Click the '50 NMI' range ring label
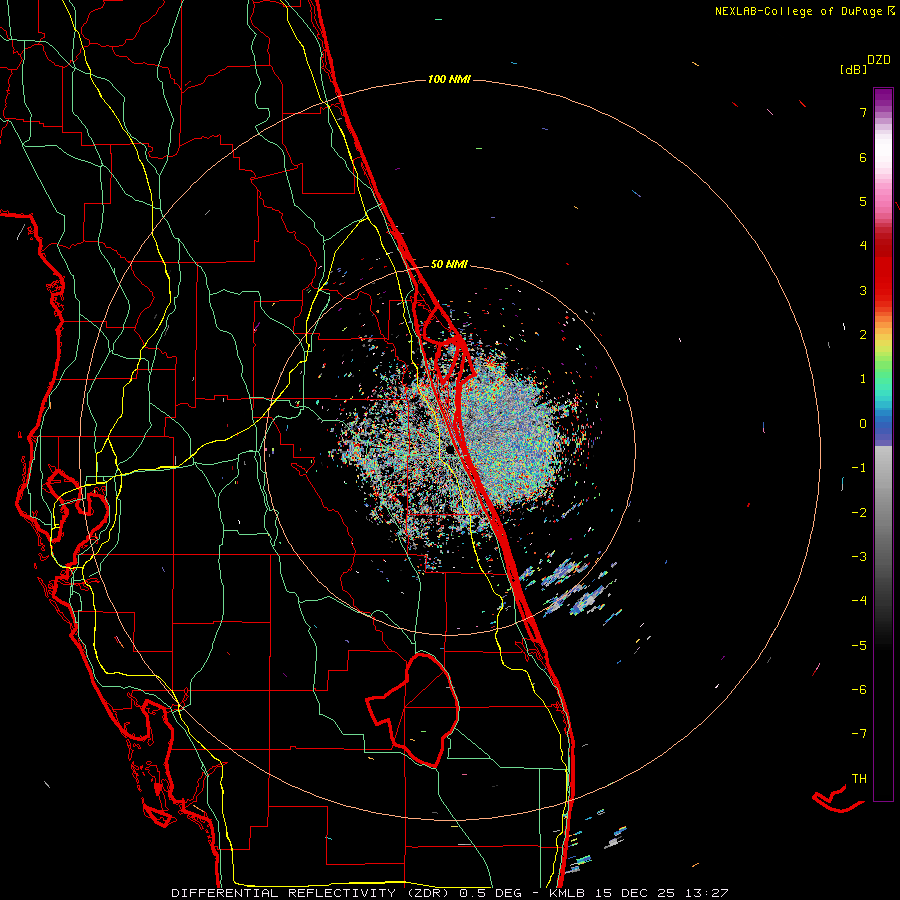 click(449, 265)
